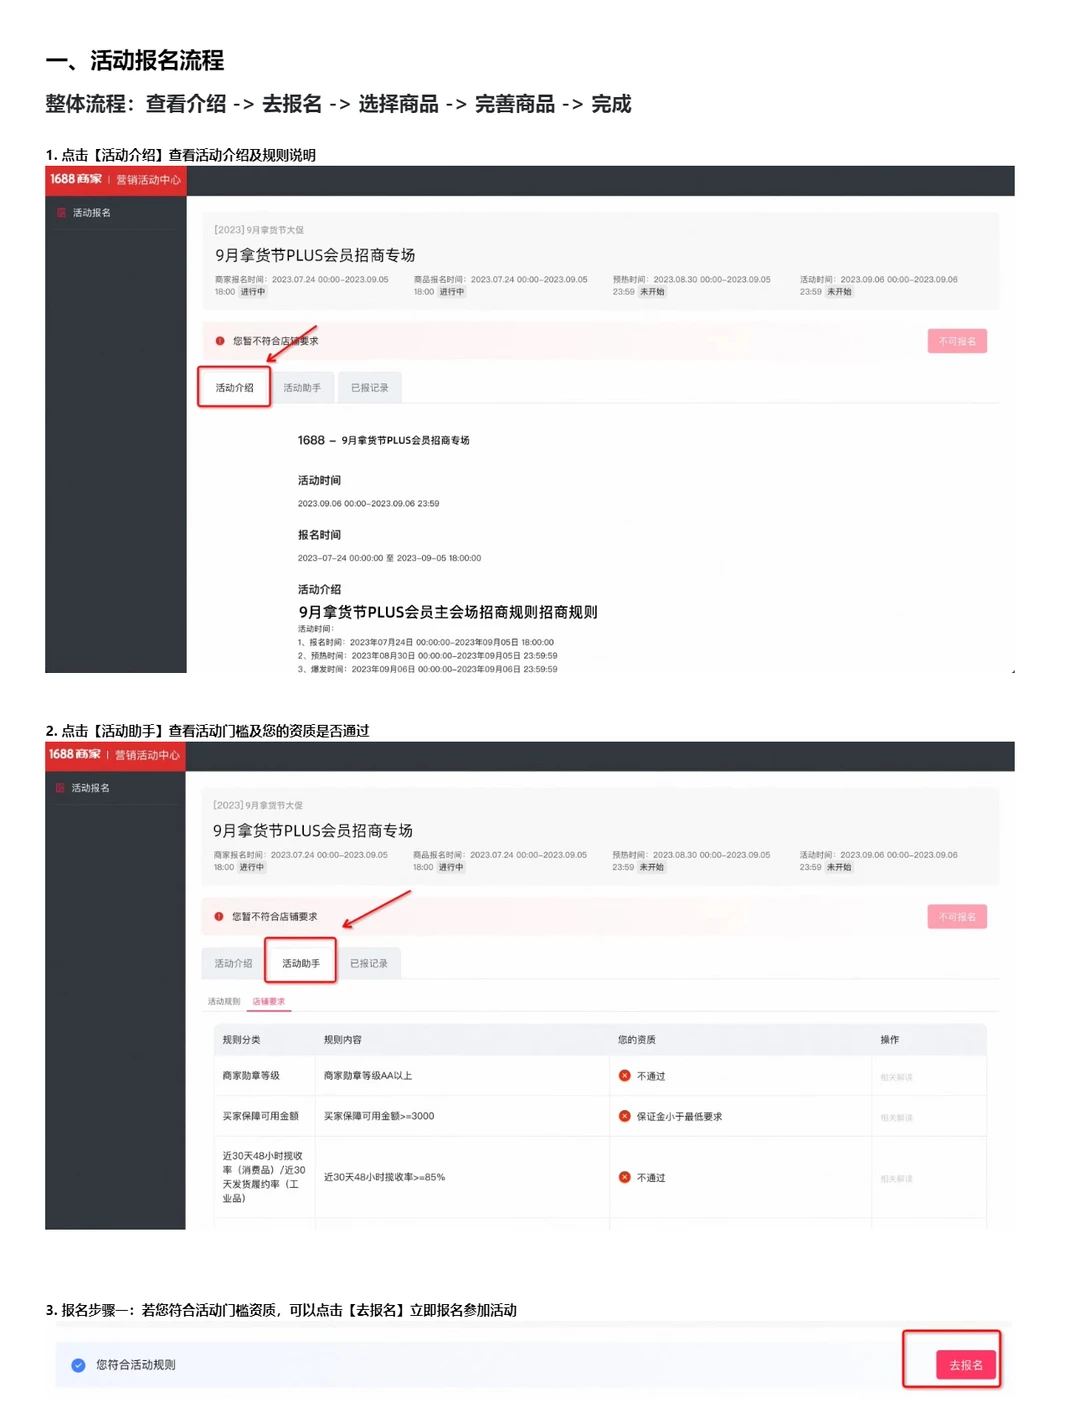1080x1428 pixels.
Task: Click 不可报名 button in step 1 screenshot
Action: pos(957,341)
